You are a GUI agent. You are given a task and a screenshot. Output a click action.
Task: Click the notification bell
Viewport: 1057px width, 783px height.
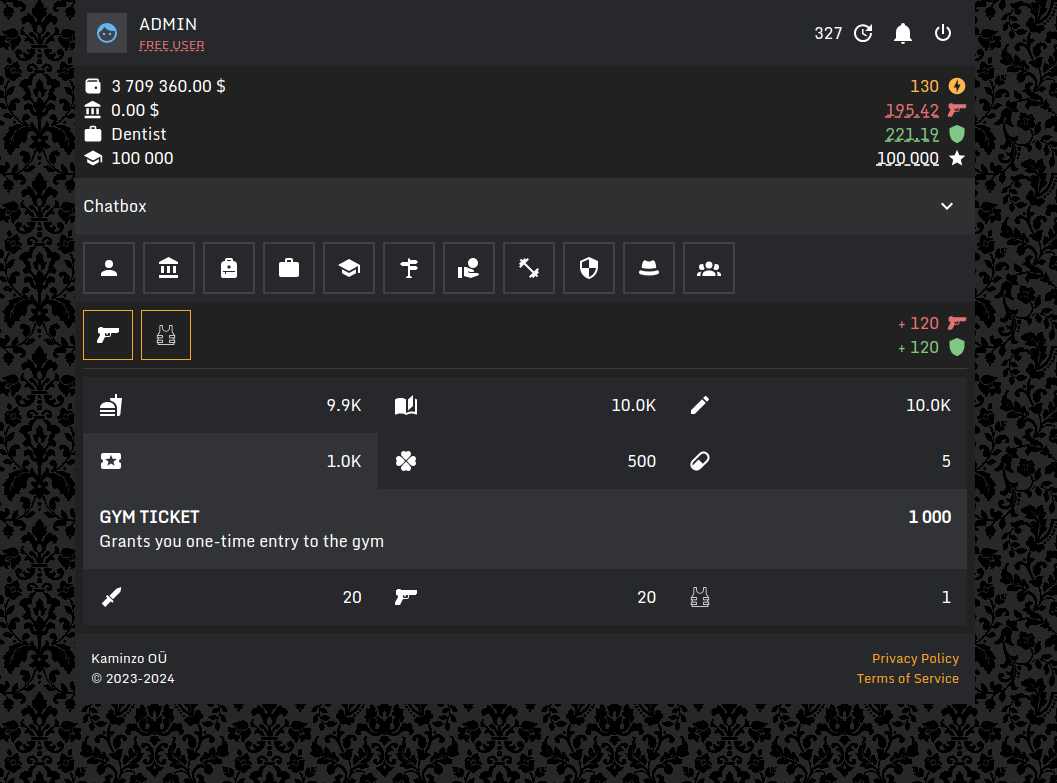(903, 33)
